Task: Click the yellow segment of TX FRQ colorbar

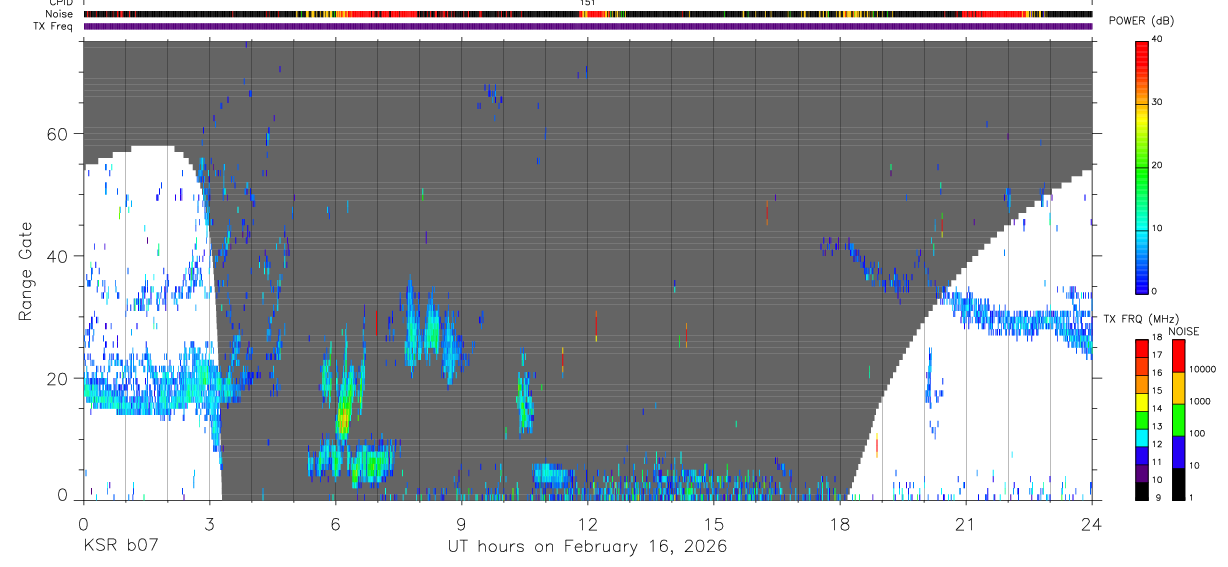Action: click(1143, 402)
